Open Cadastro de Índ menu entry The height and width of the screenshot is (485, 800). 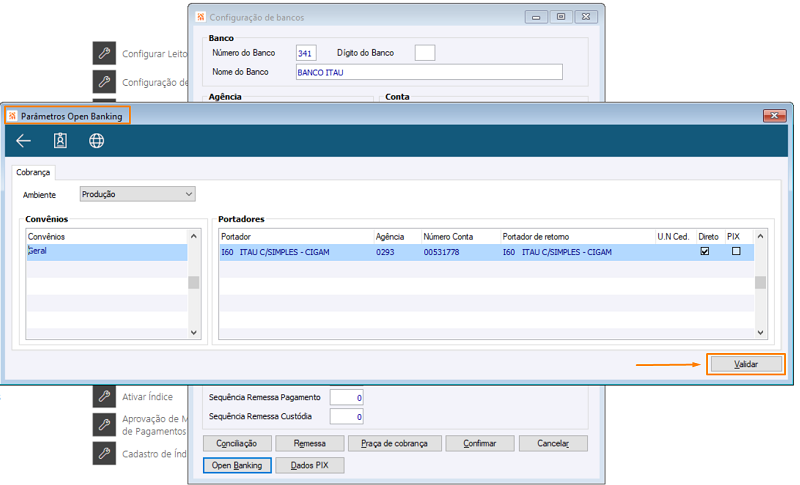154,453
